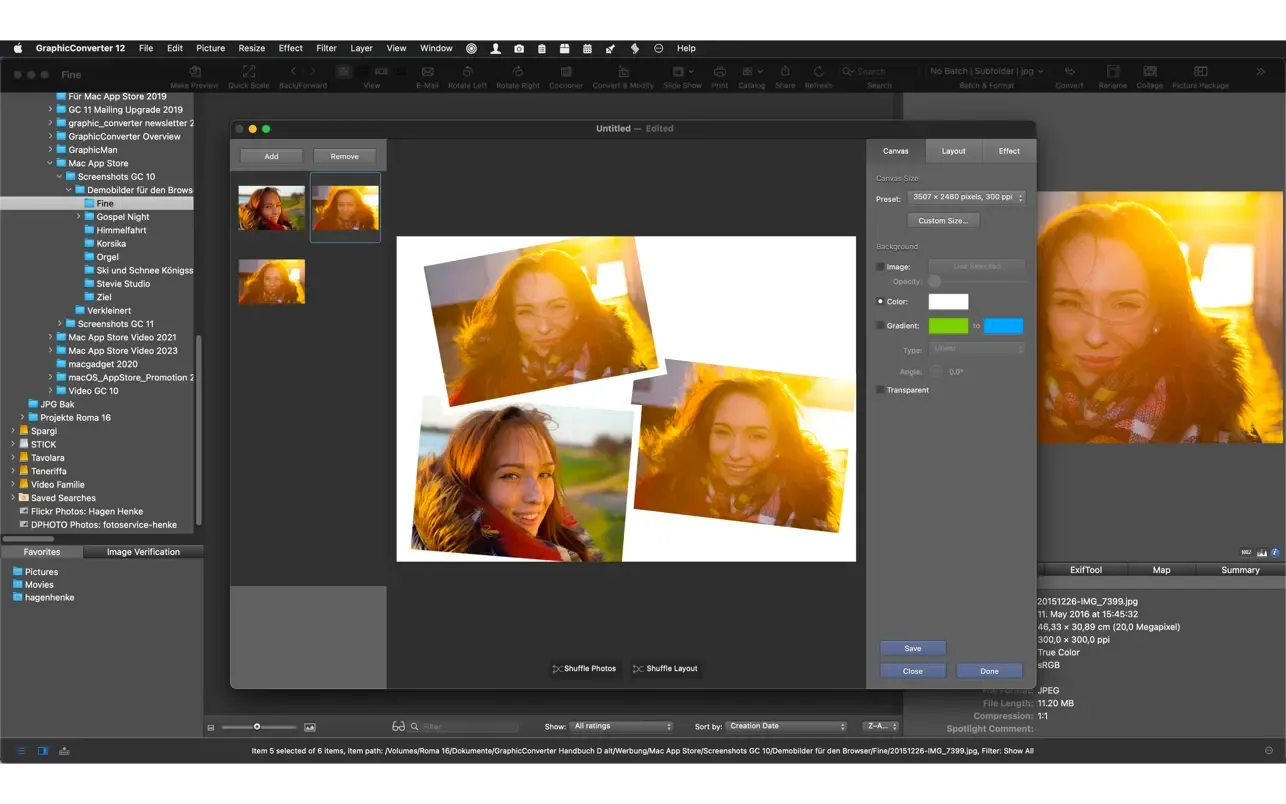Click the Done button

coord(989,671)
